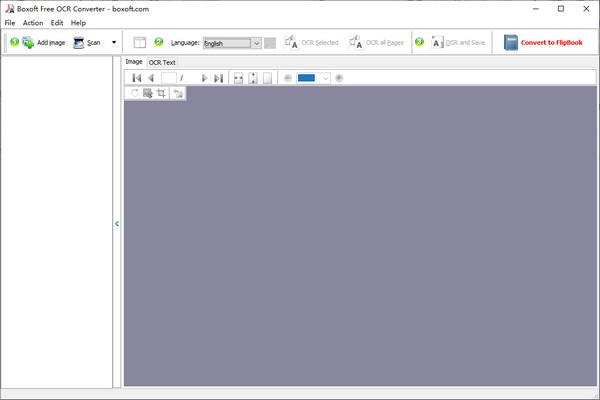Image resolution: width=600 pixels, height=400 pixels.
Task: Click the Scan toolbar button
Action: tap(87, 42)
